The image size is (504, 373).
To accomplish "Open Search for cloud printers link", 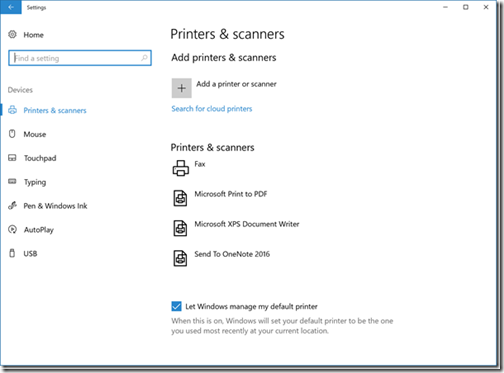I will [212, 109].
